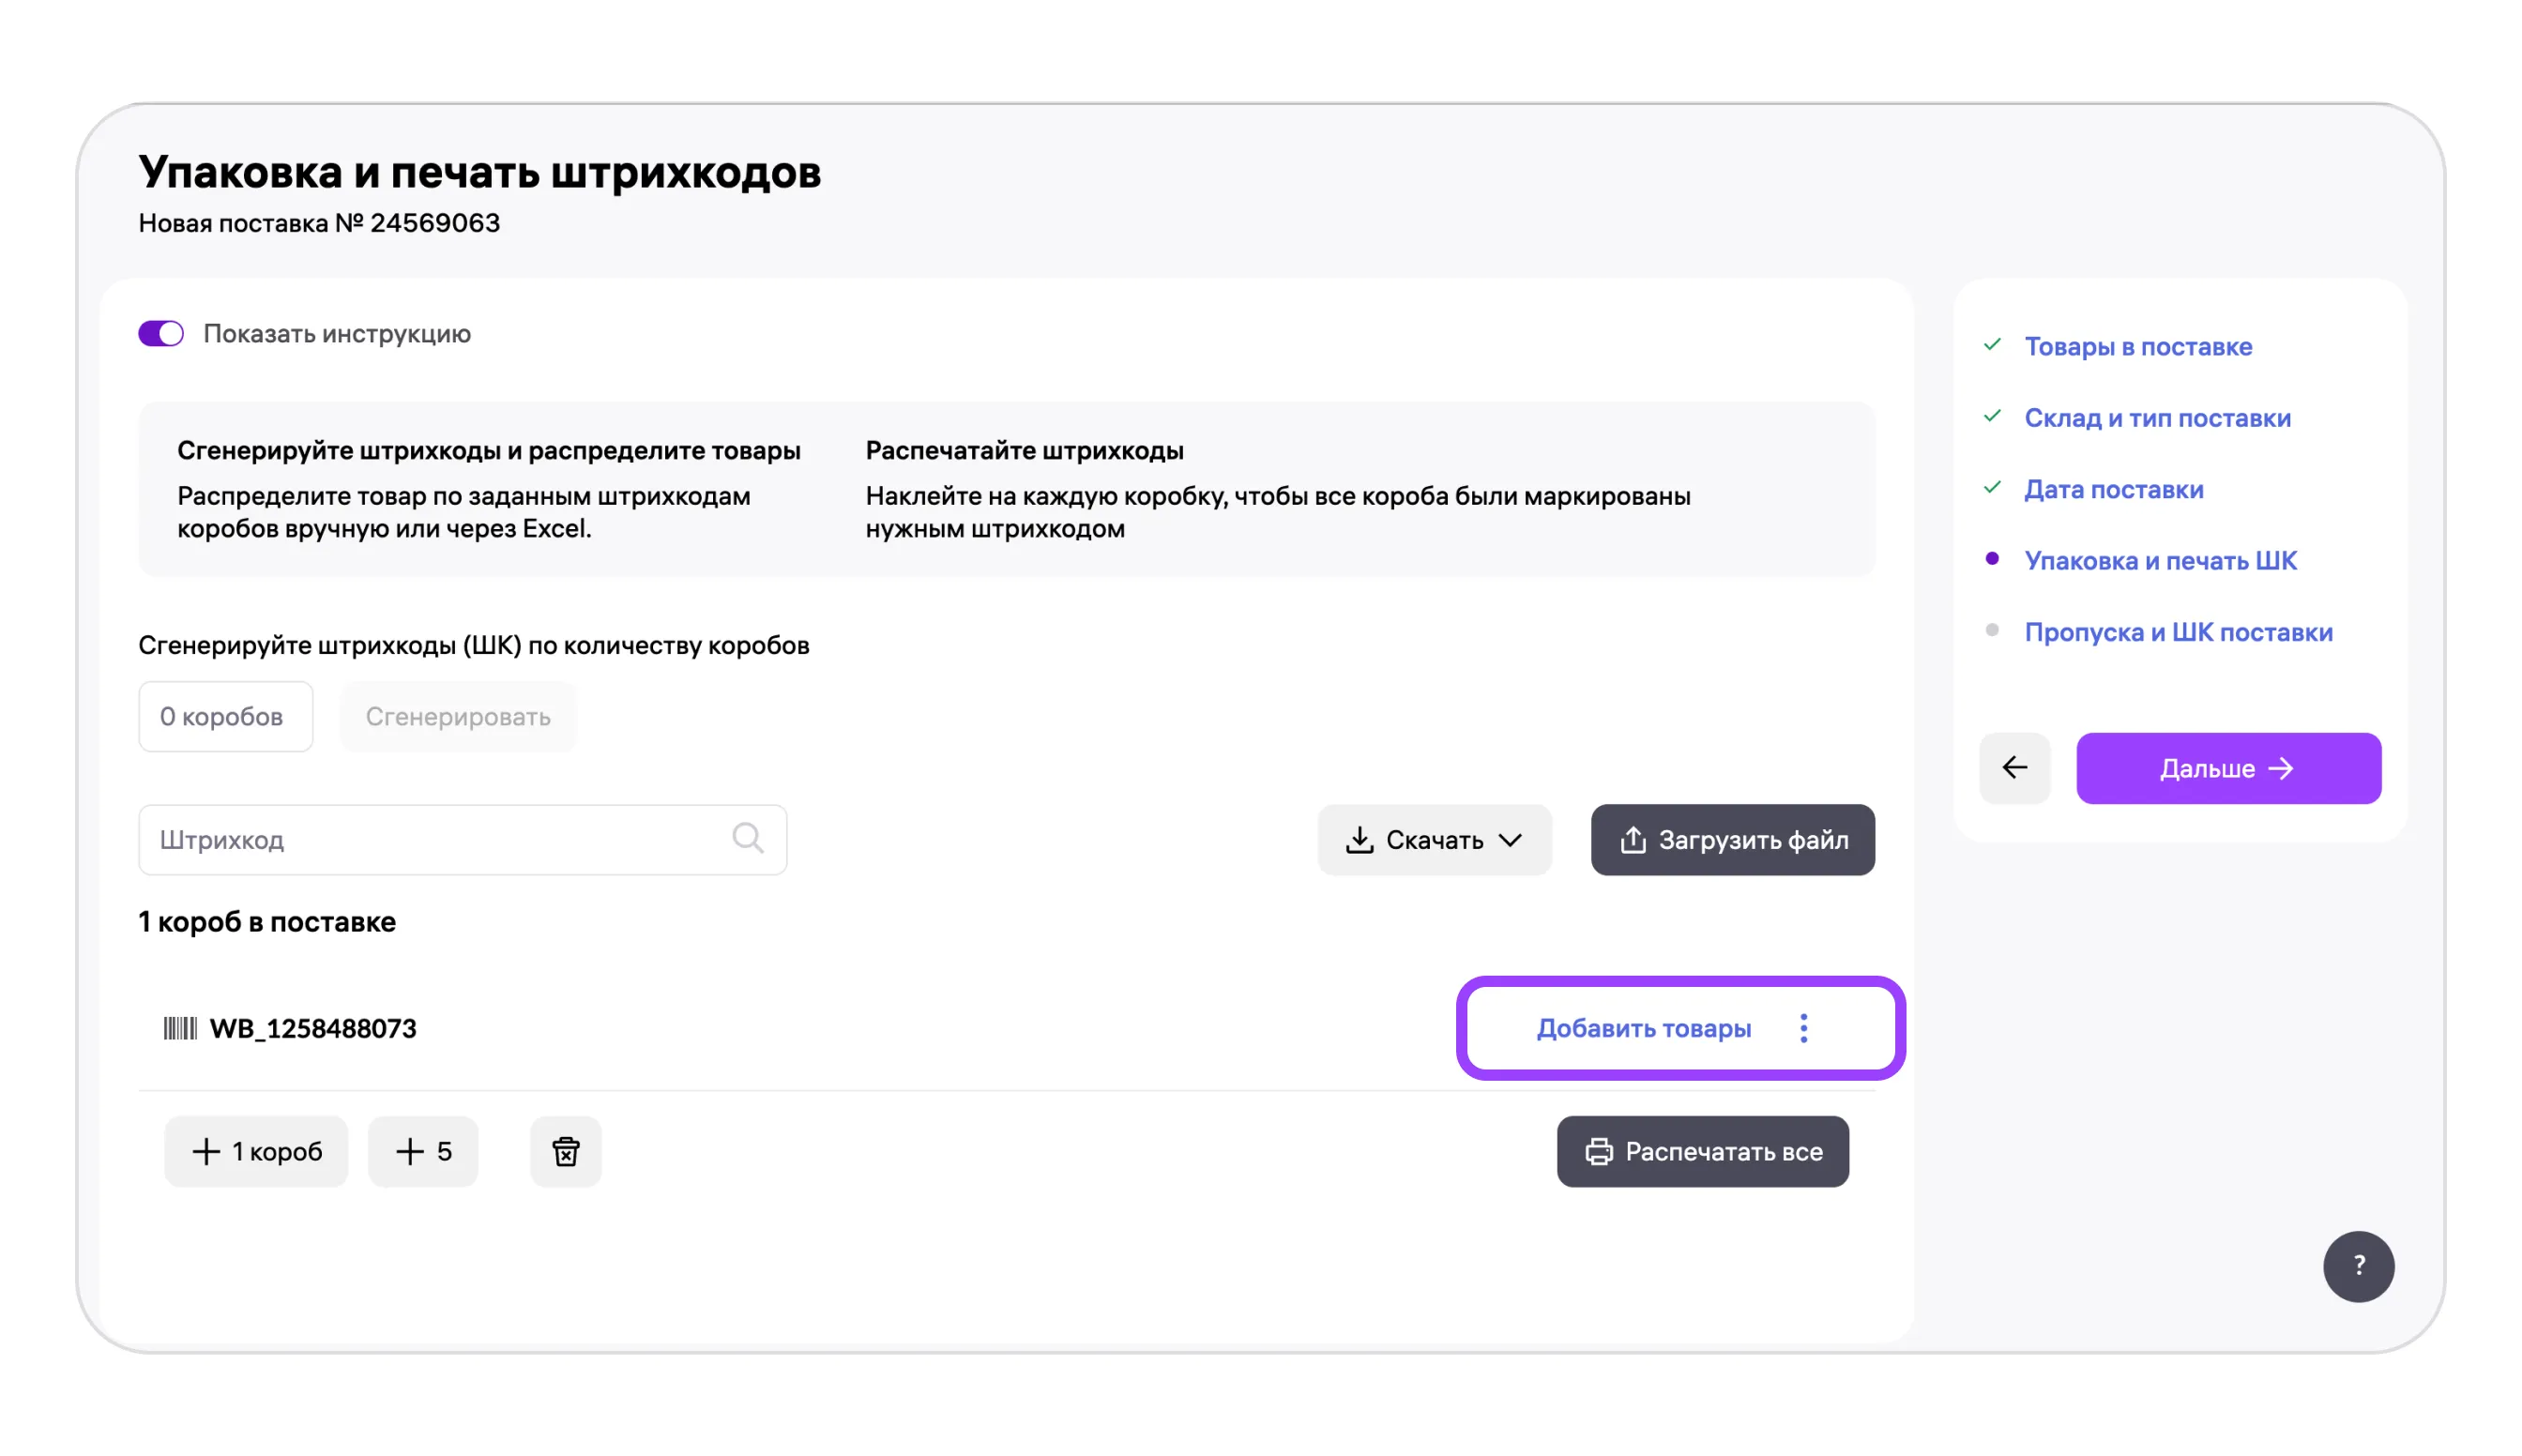Open the question mark help button
The width and height of the screenshot is (2522, 1456).
pyautogui.click(x=2357, y=1266)
